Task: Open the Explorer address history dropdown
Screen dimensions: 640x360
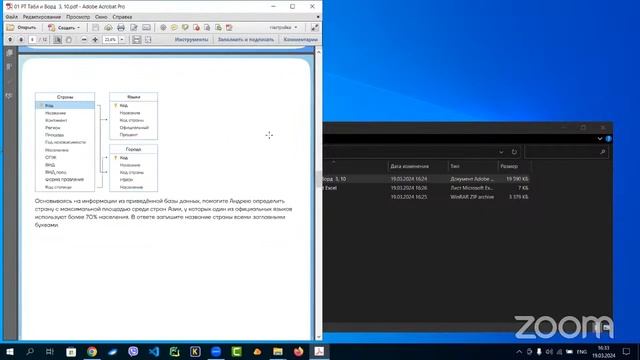Action: click(x=501, y=152)
